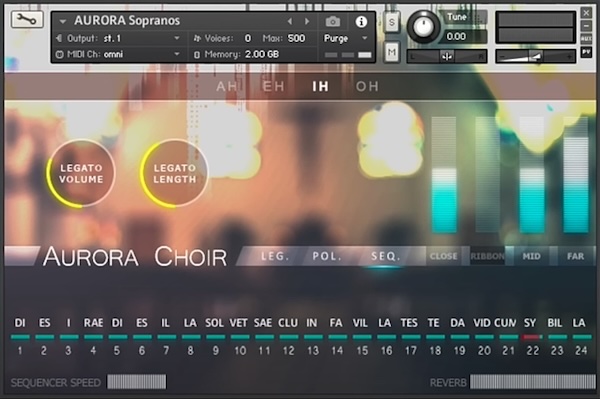Select the OH vowel
The height and width of the screenshot is (399, 600).
coord(367,86)
